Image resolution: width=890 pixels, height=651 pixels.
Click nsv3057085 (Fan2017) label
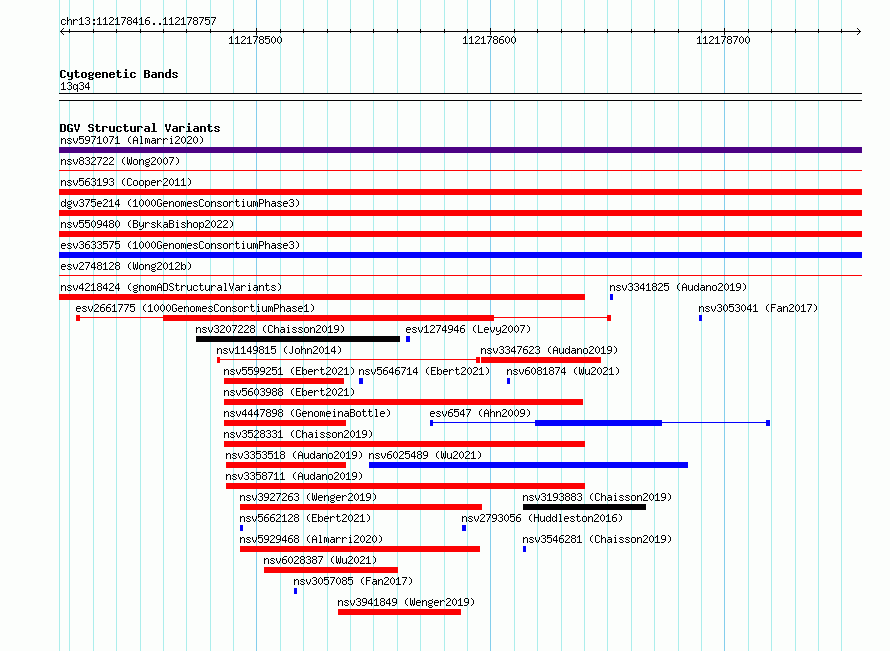[x=353, y=581]
